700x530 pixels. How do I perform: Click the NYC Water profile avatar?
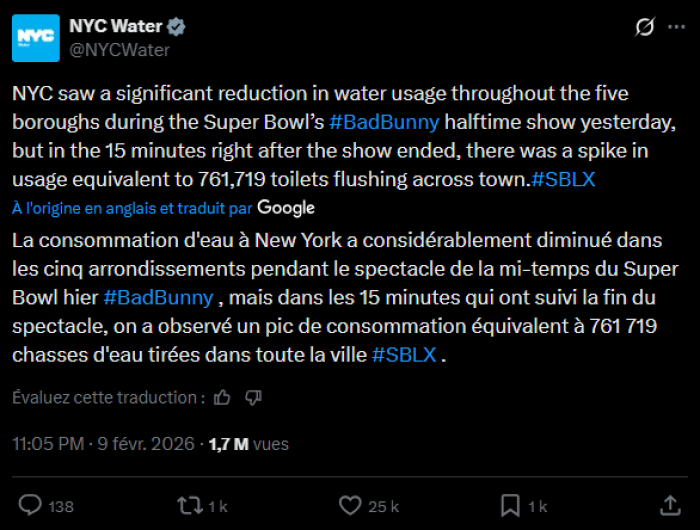click(36, 38)
